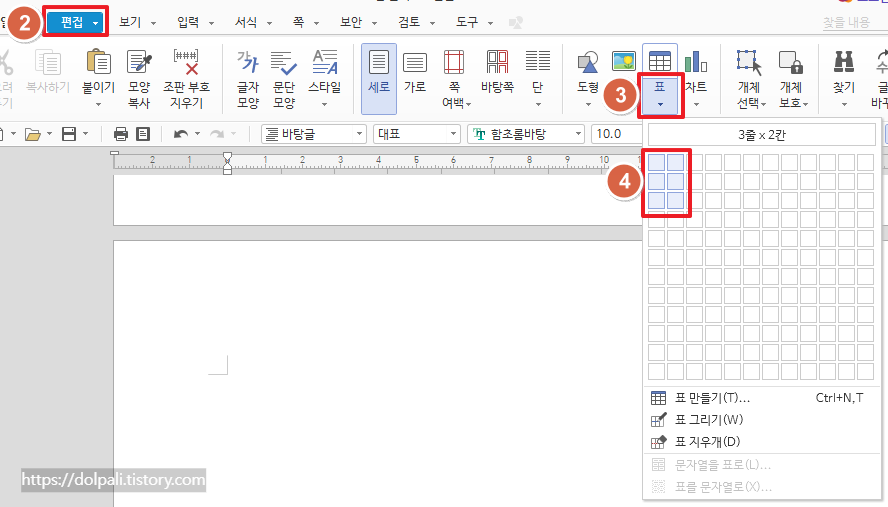The width and height of the screenshot is (888, 507).
Task: Click 개체 선택 object select icon
Action: 749,62
